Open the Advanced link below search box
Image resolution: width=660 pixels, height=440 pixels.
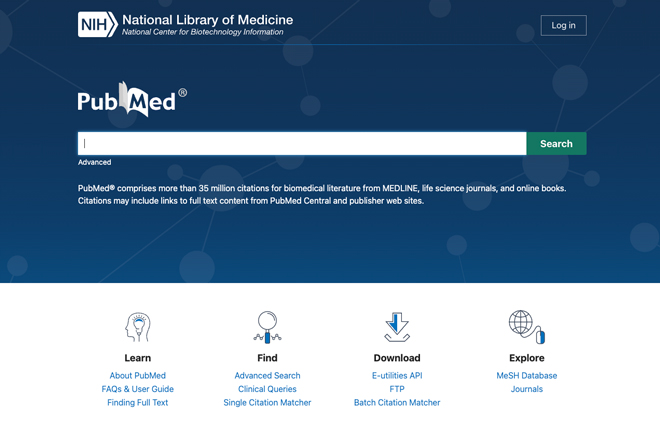(95, 162)
